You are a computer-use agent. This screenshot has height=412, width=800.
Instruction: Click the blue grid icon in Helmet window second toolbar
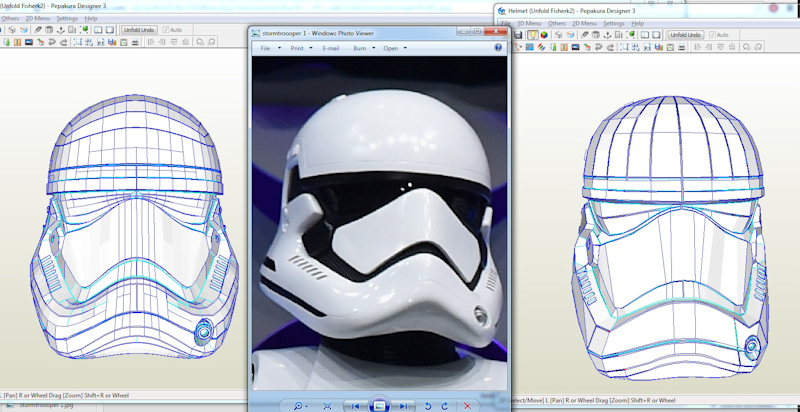tap(530, 47)
